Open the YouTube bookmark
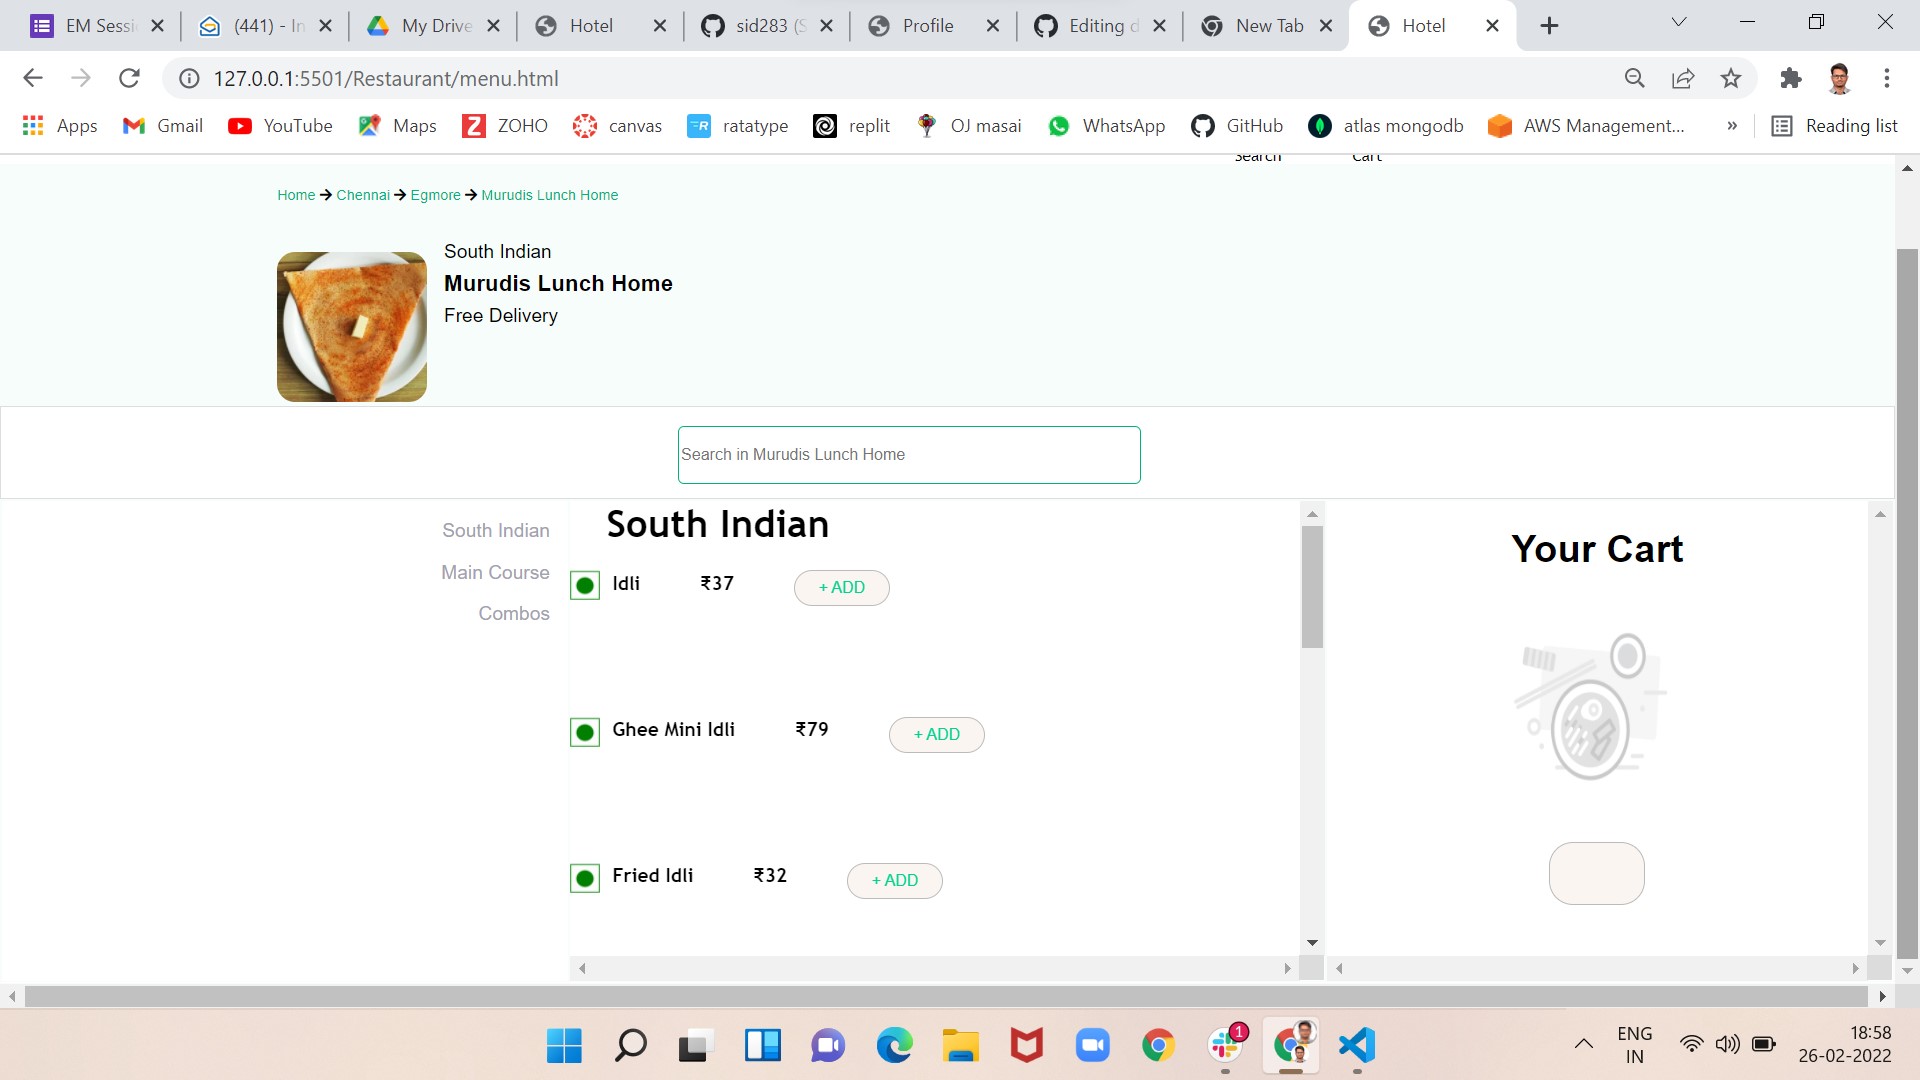 (280, 126)
